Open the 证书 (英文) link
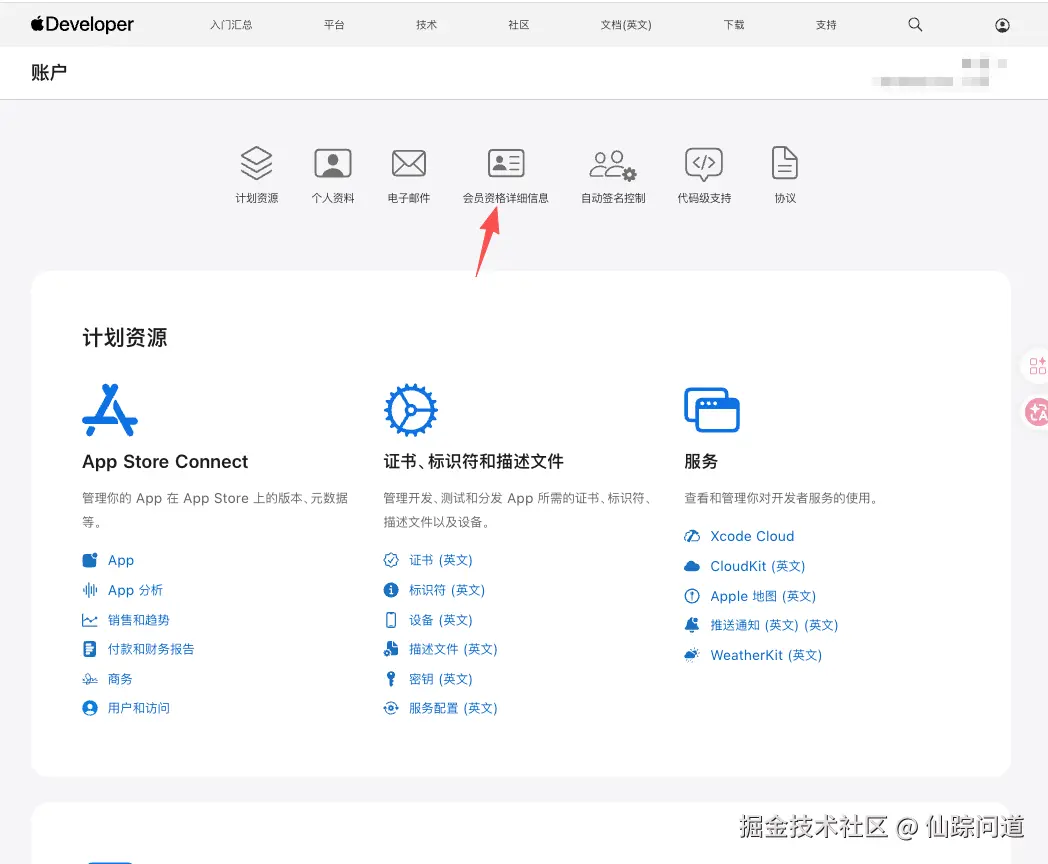 click(441, 560)
